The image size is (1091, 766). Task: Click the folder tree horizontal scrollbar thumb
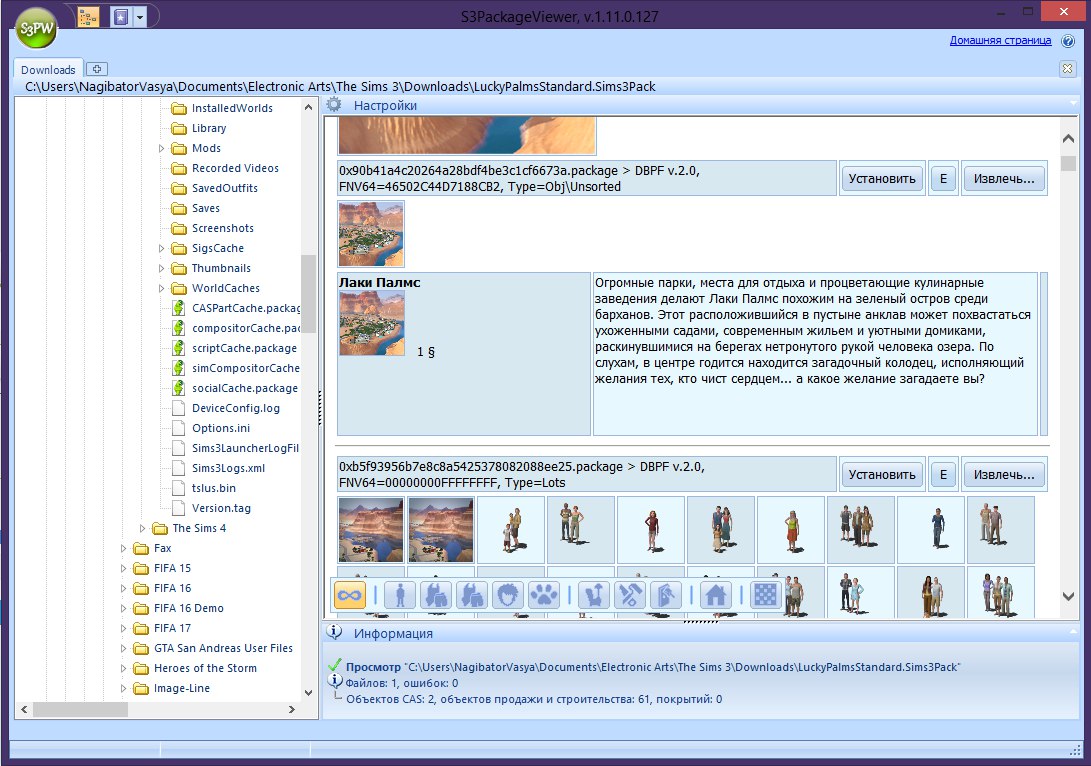pyautogui.click(x=80, y=710)
